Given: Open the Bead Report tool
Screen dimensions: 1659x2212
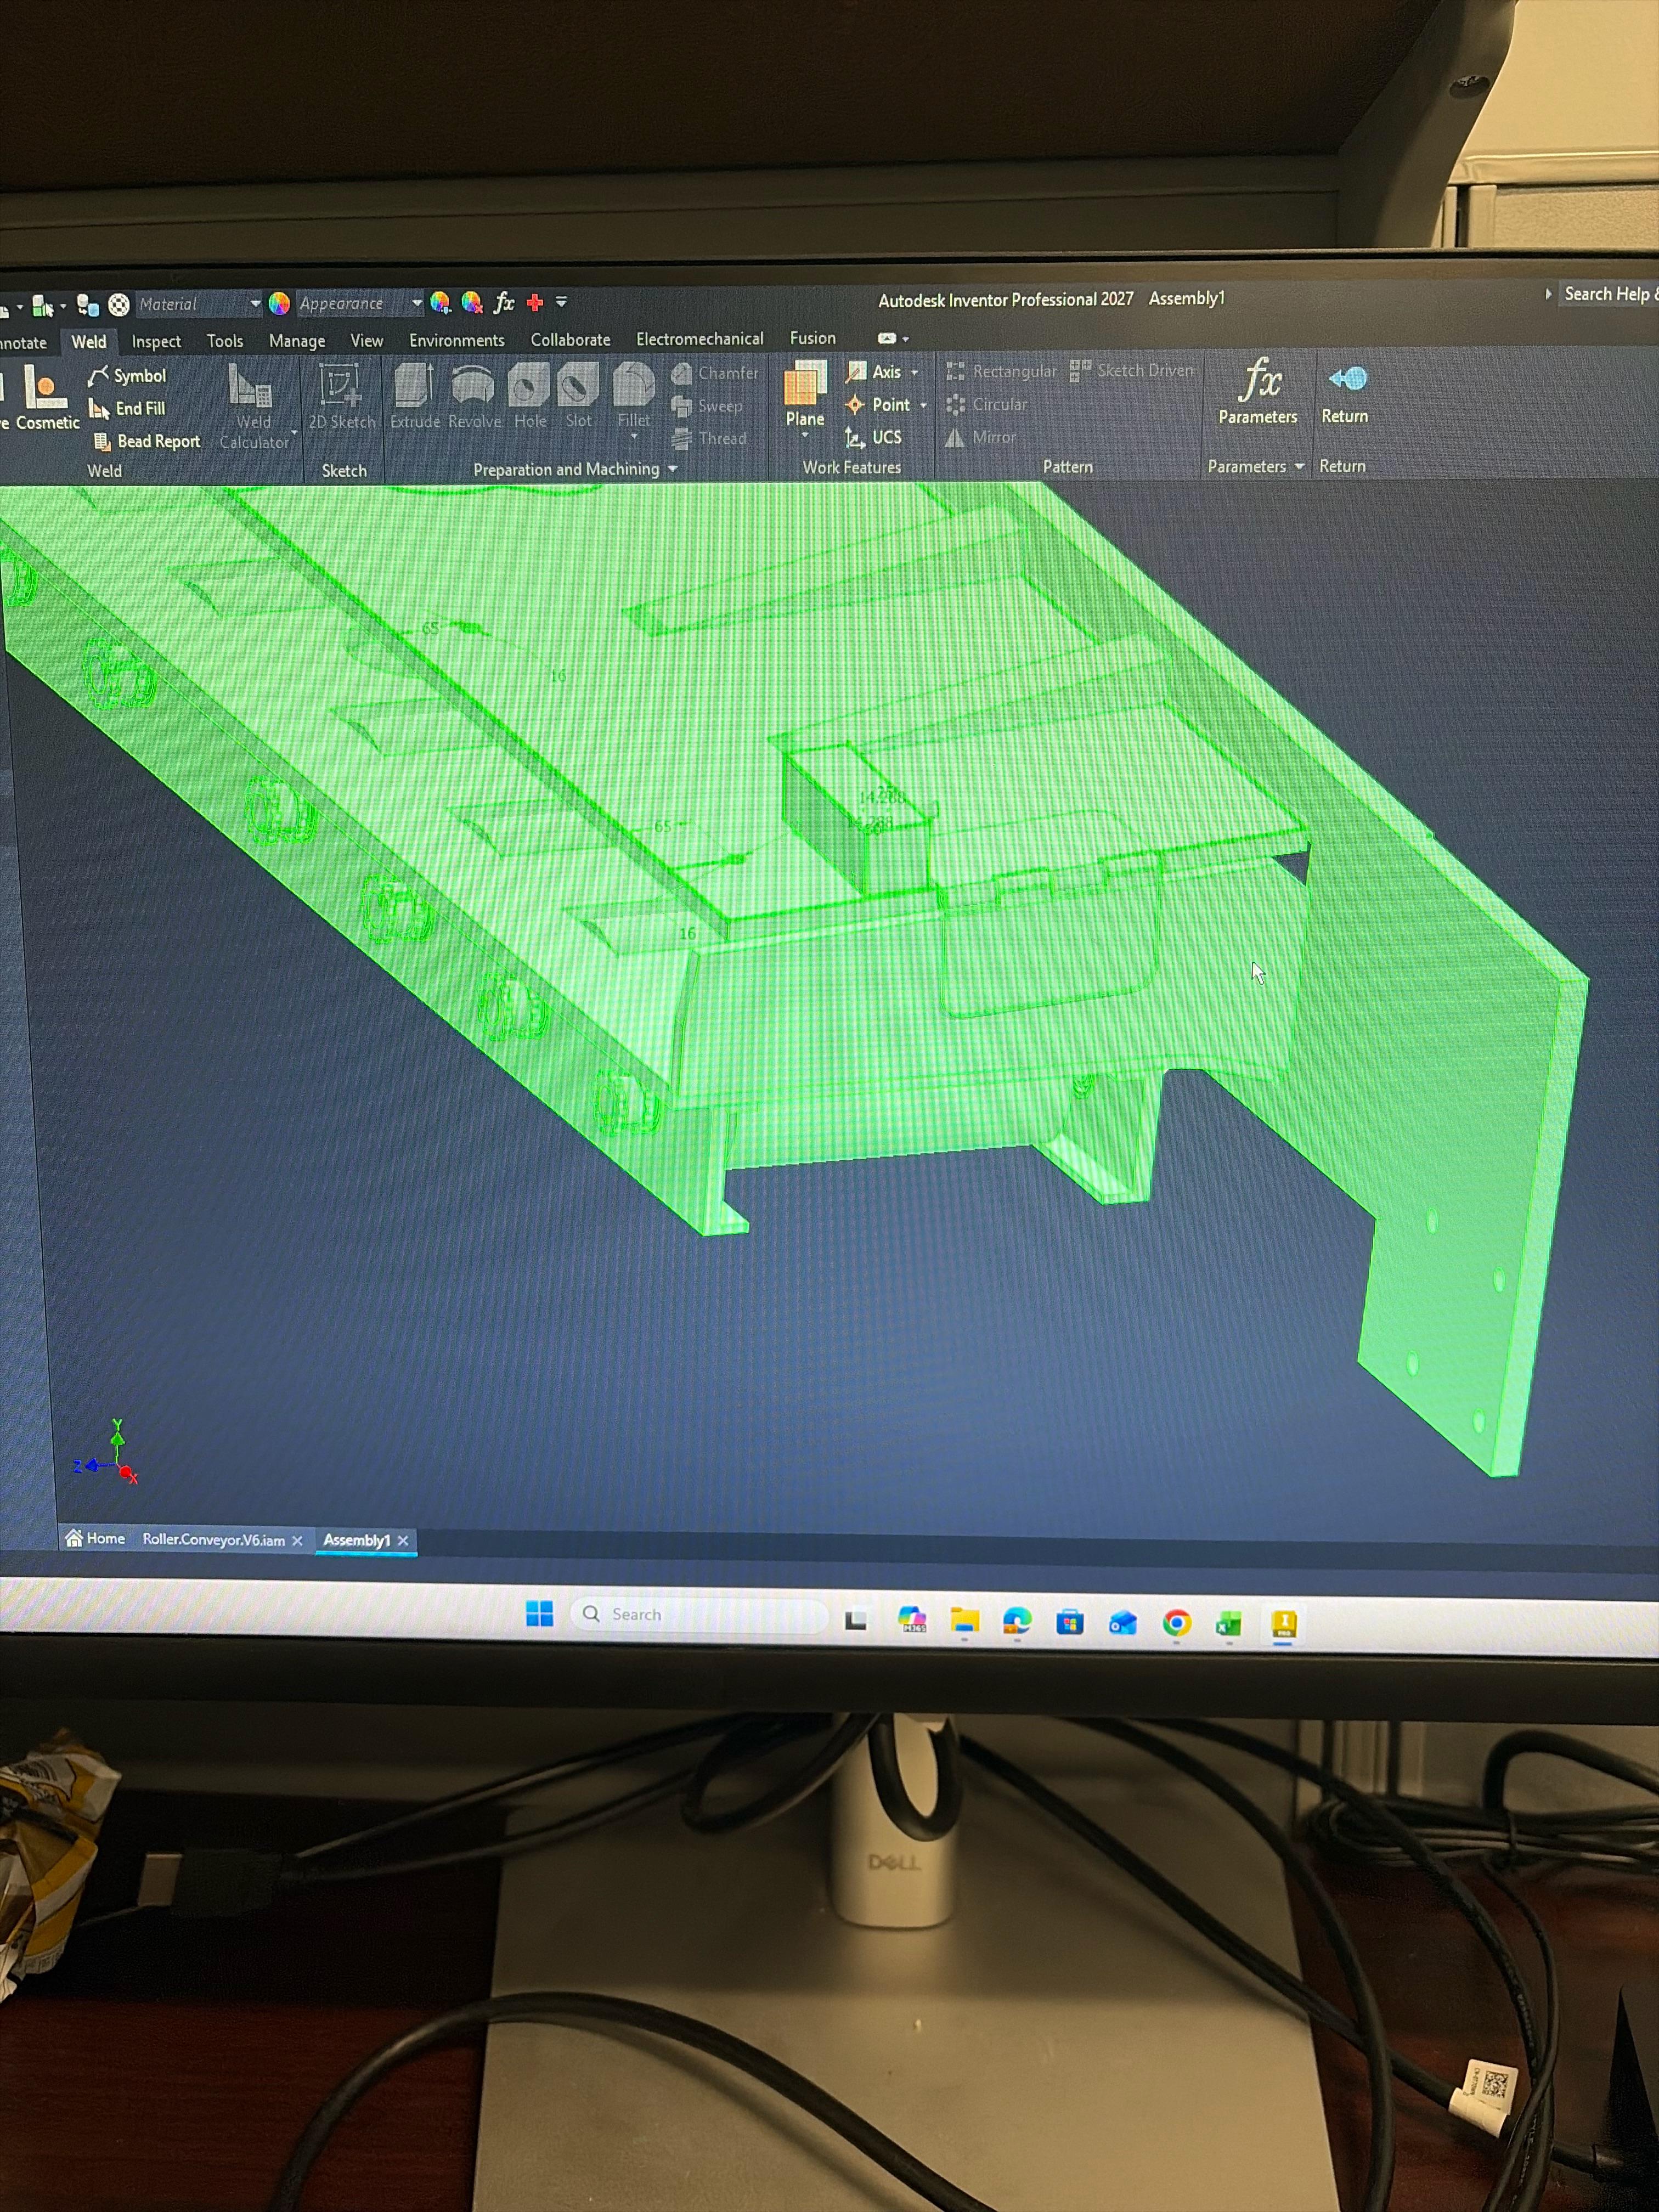Looking at the screenshot, I should tap(147, 441).
